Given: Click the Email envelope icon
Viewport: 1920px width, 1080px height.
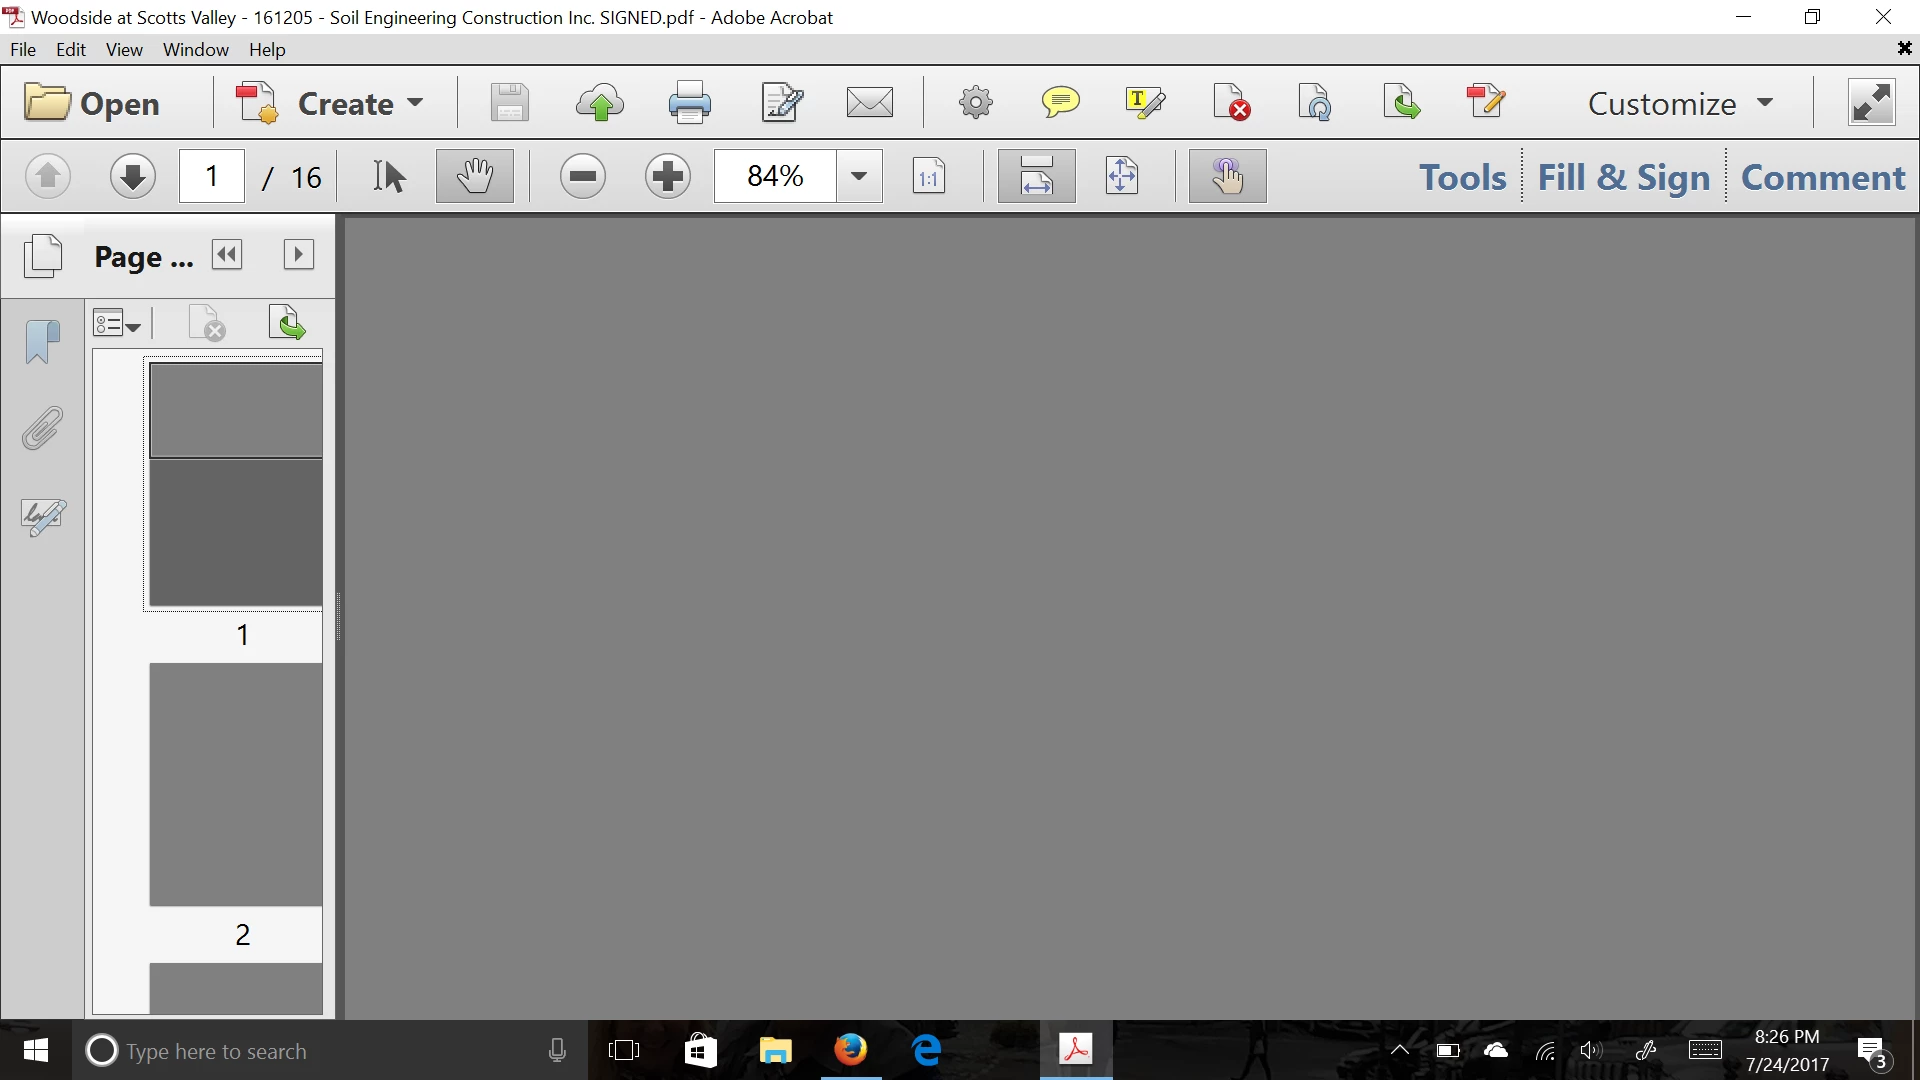Looking at the screenshot, I should tap(869, 103).
